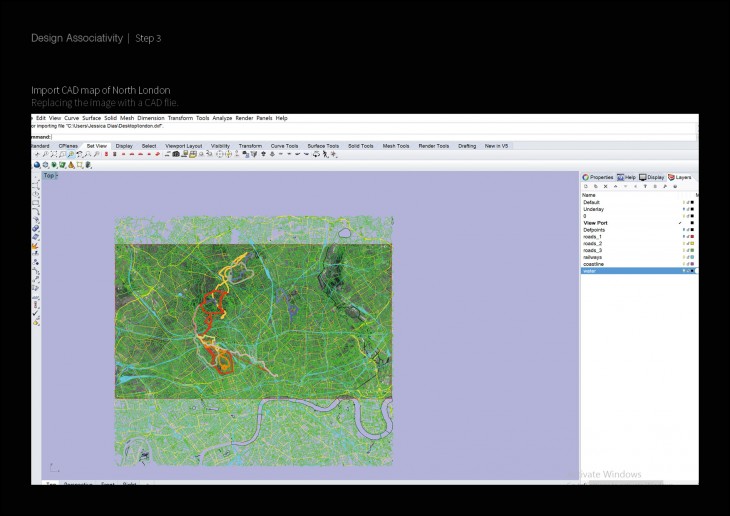The height and width of the screenshot is (516, 730).
Task: Click the new layer icon in Layers panel
Action: click(x=586, y=186)
